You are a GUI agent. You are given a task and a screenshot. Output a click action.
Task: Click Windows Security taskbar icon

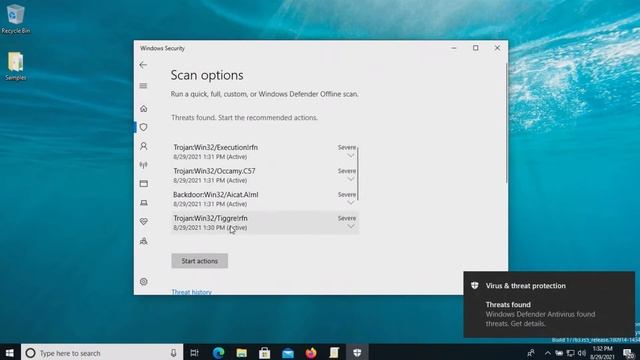pos(357,353)
